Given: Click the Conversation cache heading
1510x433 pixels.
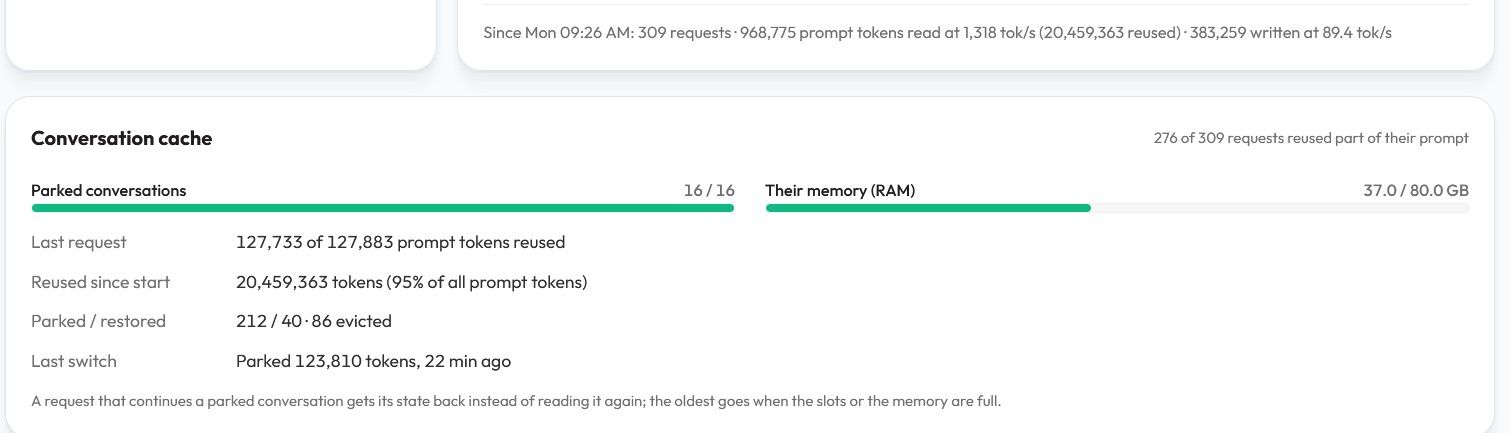Looking at the screenshot, I should pyautogui.click(x=121, y=139).
